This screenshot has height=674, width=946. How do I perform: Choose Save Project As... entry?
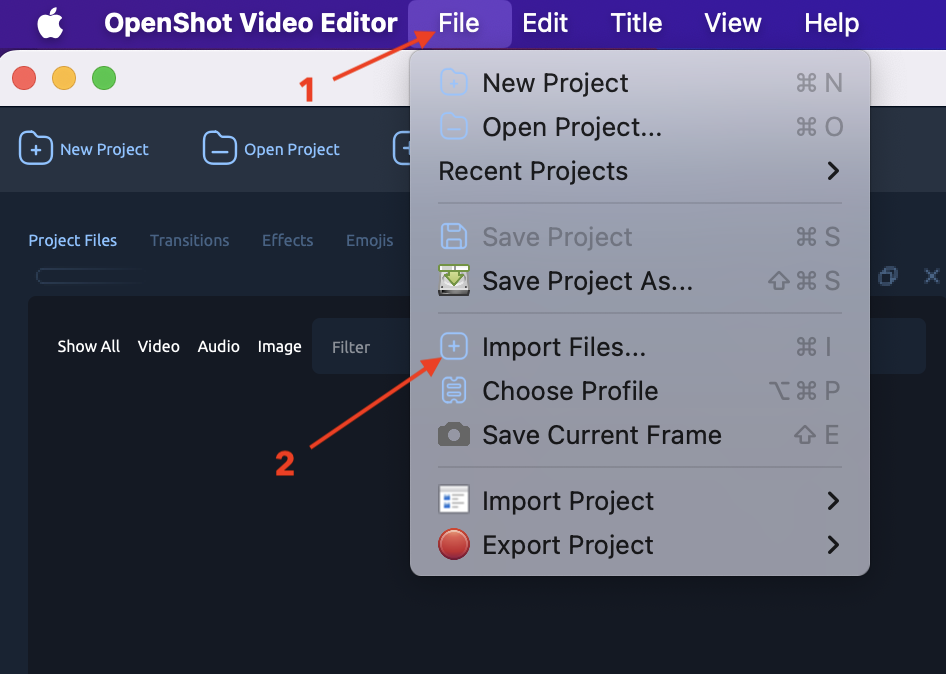pyautogui.click(x=640, y=281)
